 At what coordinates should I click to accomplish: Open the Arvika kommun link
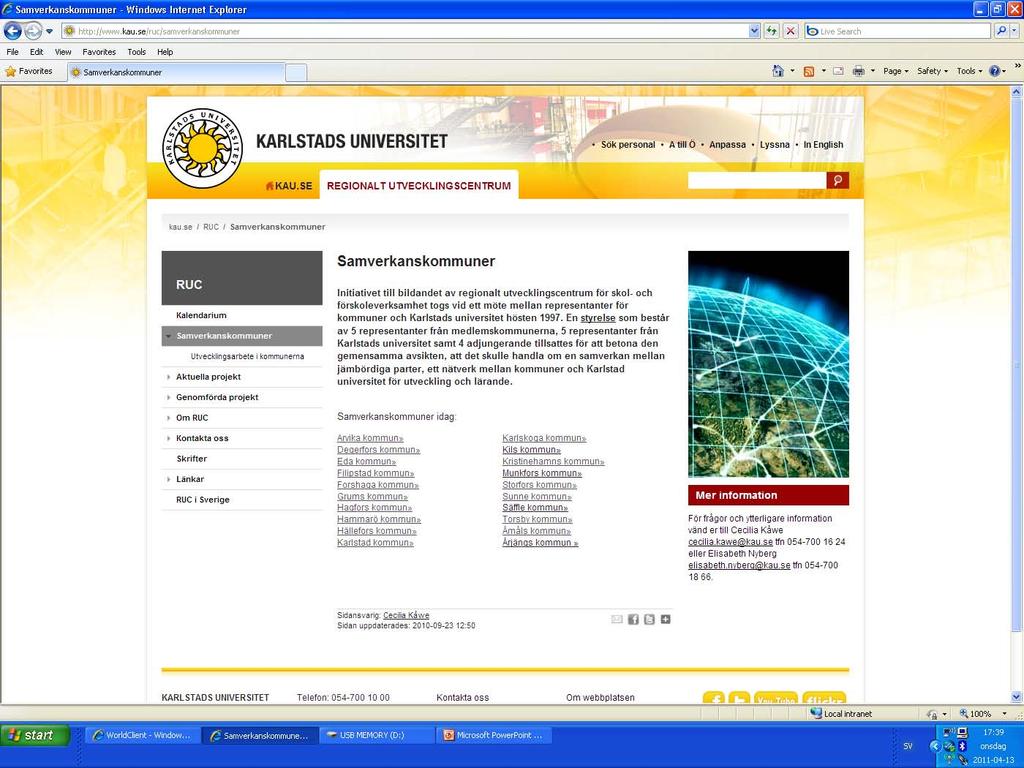click(x=370, y=438)
